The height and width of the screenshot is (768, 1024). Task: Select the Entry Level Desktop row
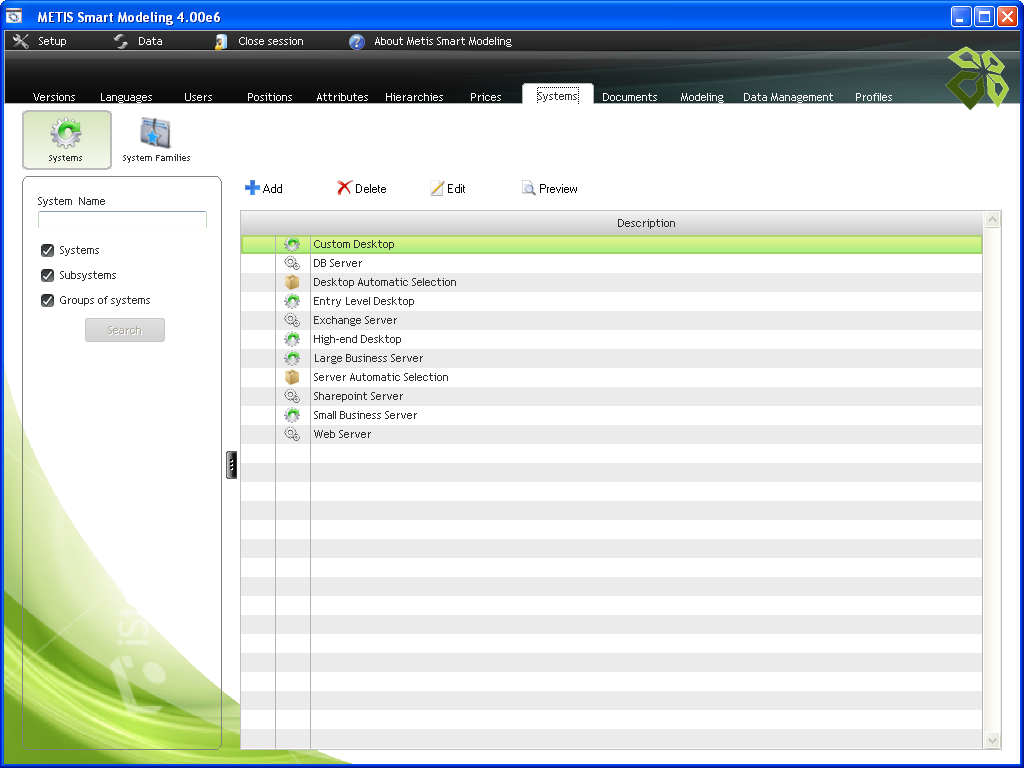click(x=611, y=301)
